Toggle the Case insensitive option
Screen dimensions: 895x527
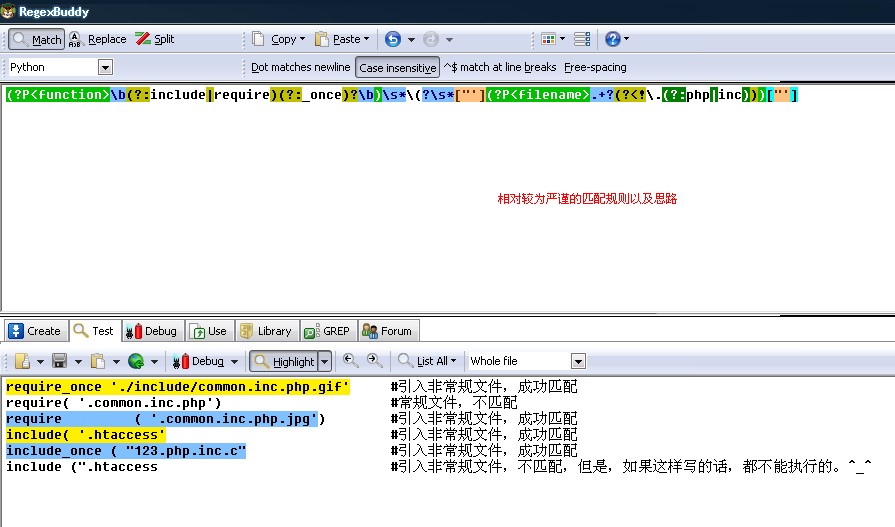coord(398,67)
